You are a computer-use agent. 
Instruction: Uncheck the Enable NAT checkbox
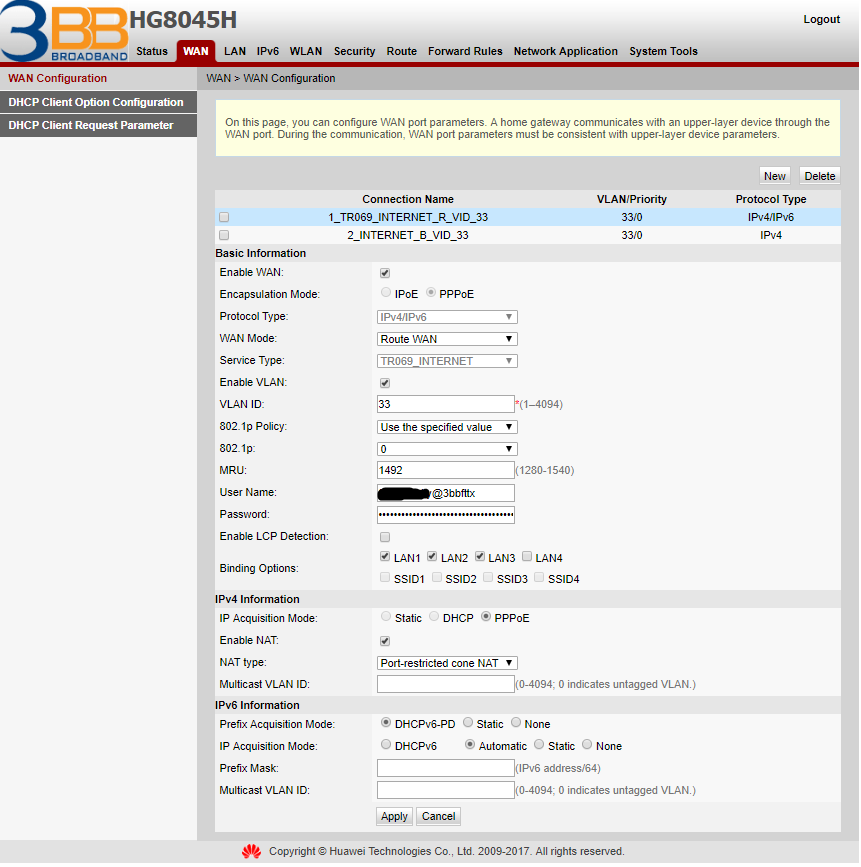tap(385, 641)
